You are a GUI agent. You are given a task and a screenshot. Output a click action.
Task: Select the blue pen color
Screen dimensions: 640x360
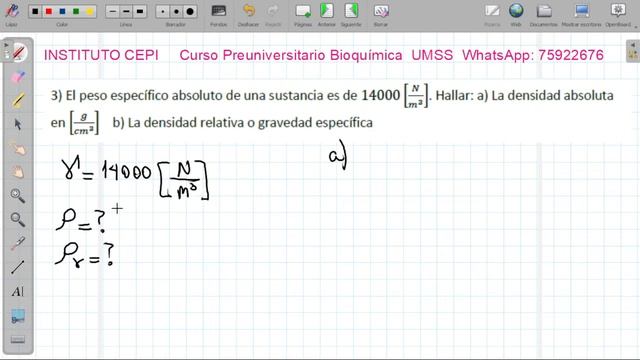coord(62,11)
